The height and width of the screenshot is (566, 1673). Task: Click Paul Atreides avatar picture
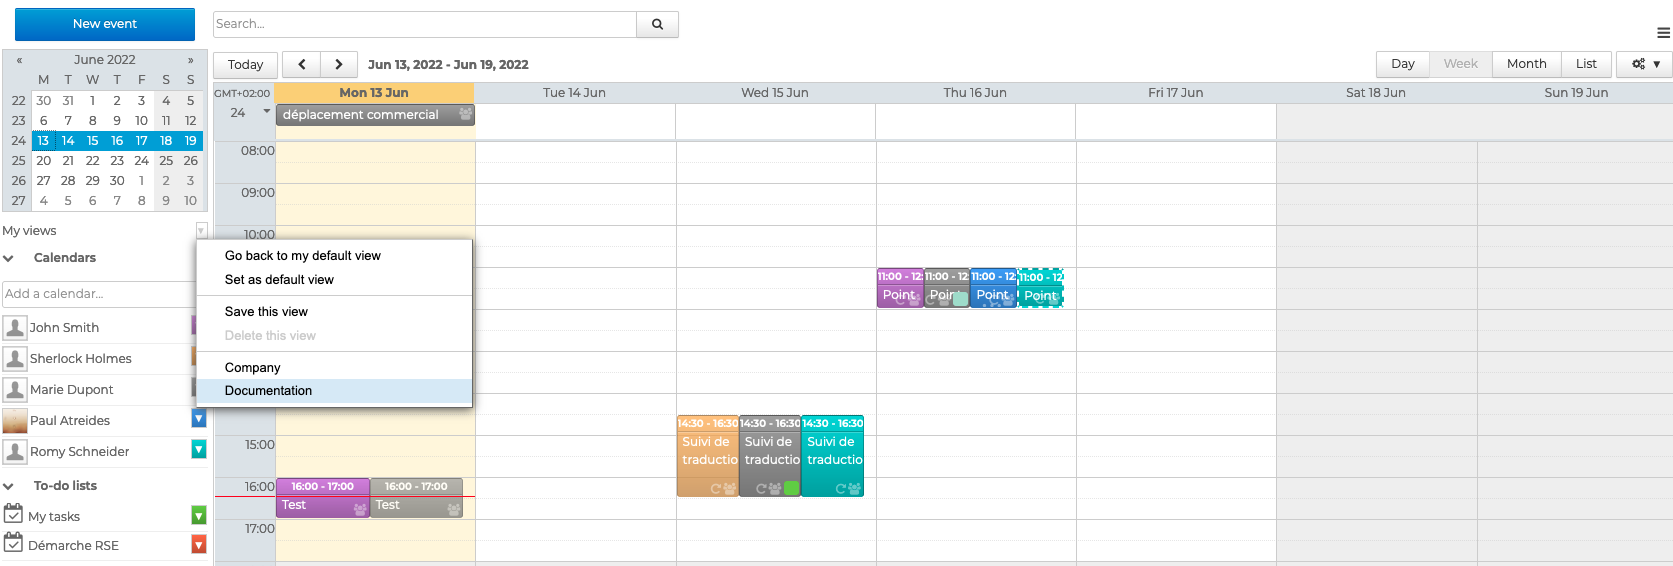pos(15,421)
